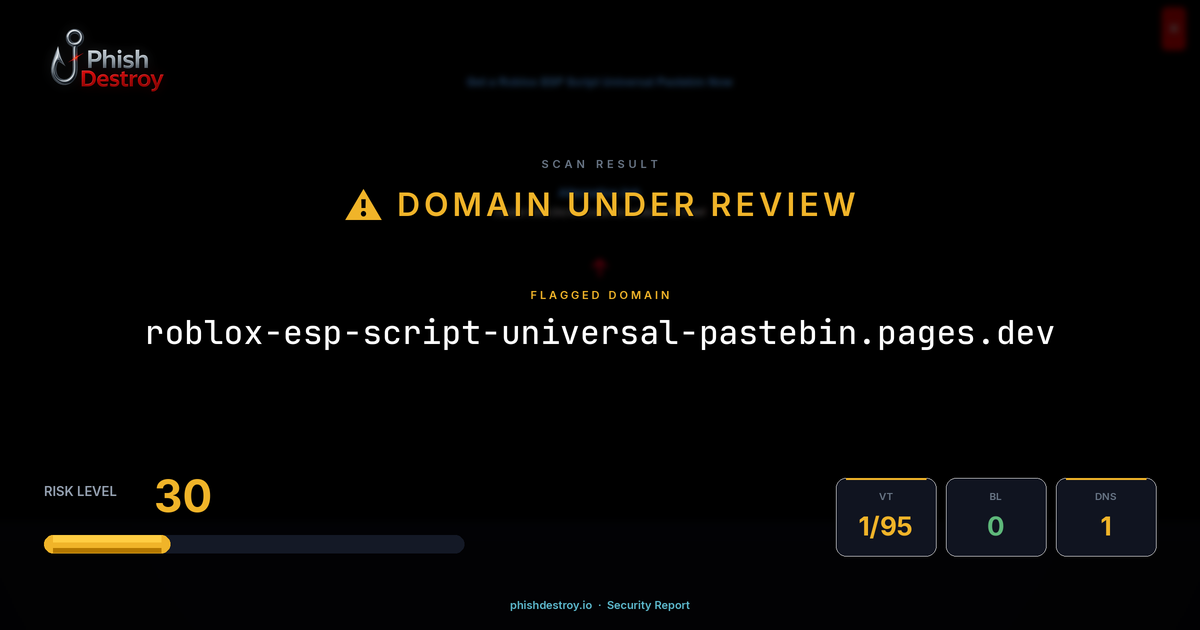The image size is (1200, 630).
Task: Click the DNS icon label on the right stat card
Action: [x=1106, y=494]
